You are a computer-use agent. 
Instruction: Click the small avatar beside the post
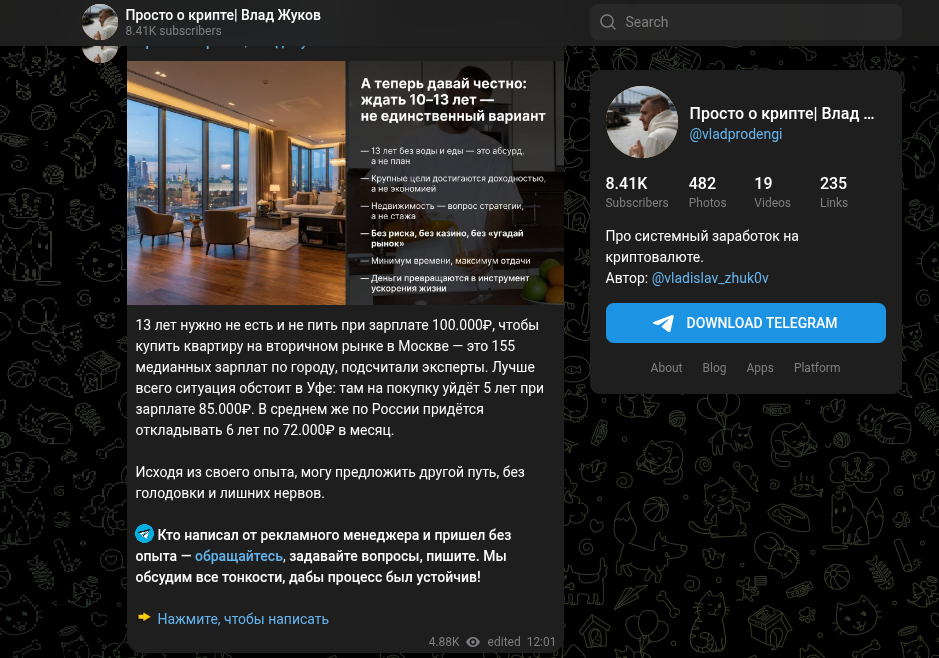100,53
